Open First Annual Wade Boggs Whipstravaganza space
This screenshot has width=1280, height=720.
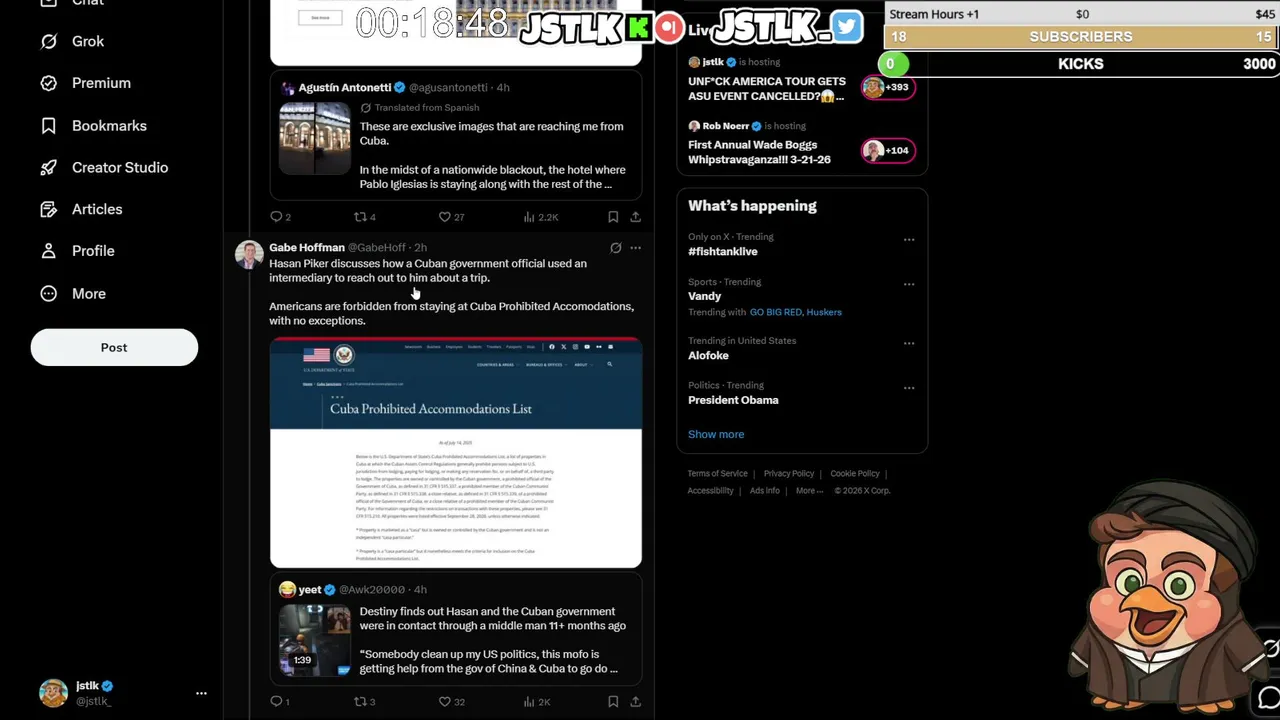tap(760, 152)
